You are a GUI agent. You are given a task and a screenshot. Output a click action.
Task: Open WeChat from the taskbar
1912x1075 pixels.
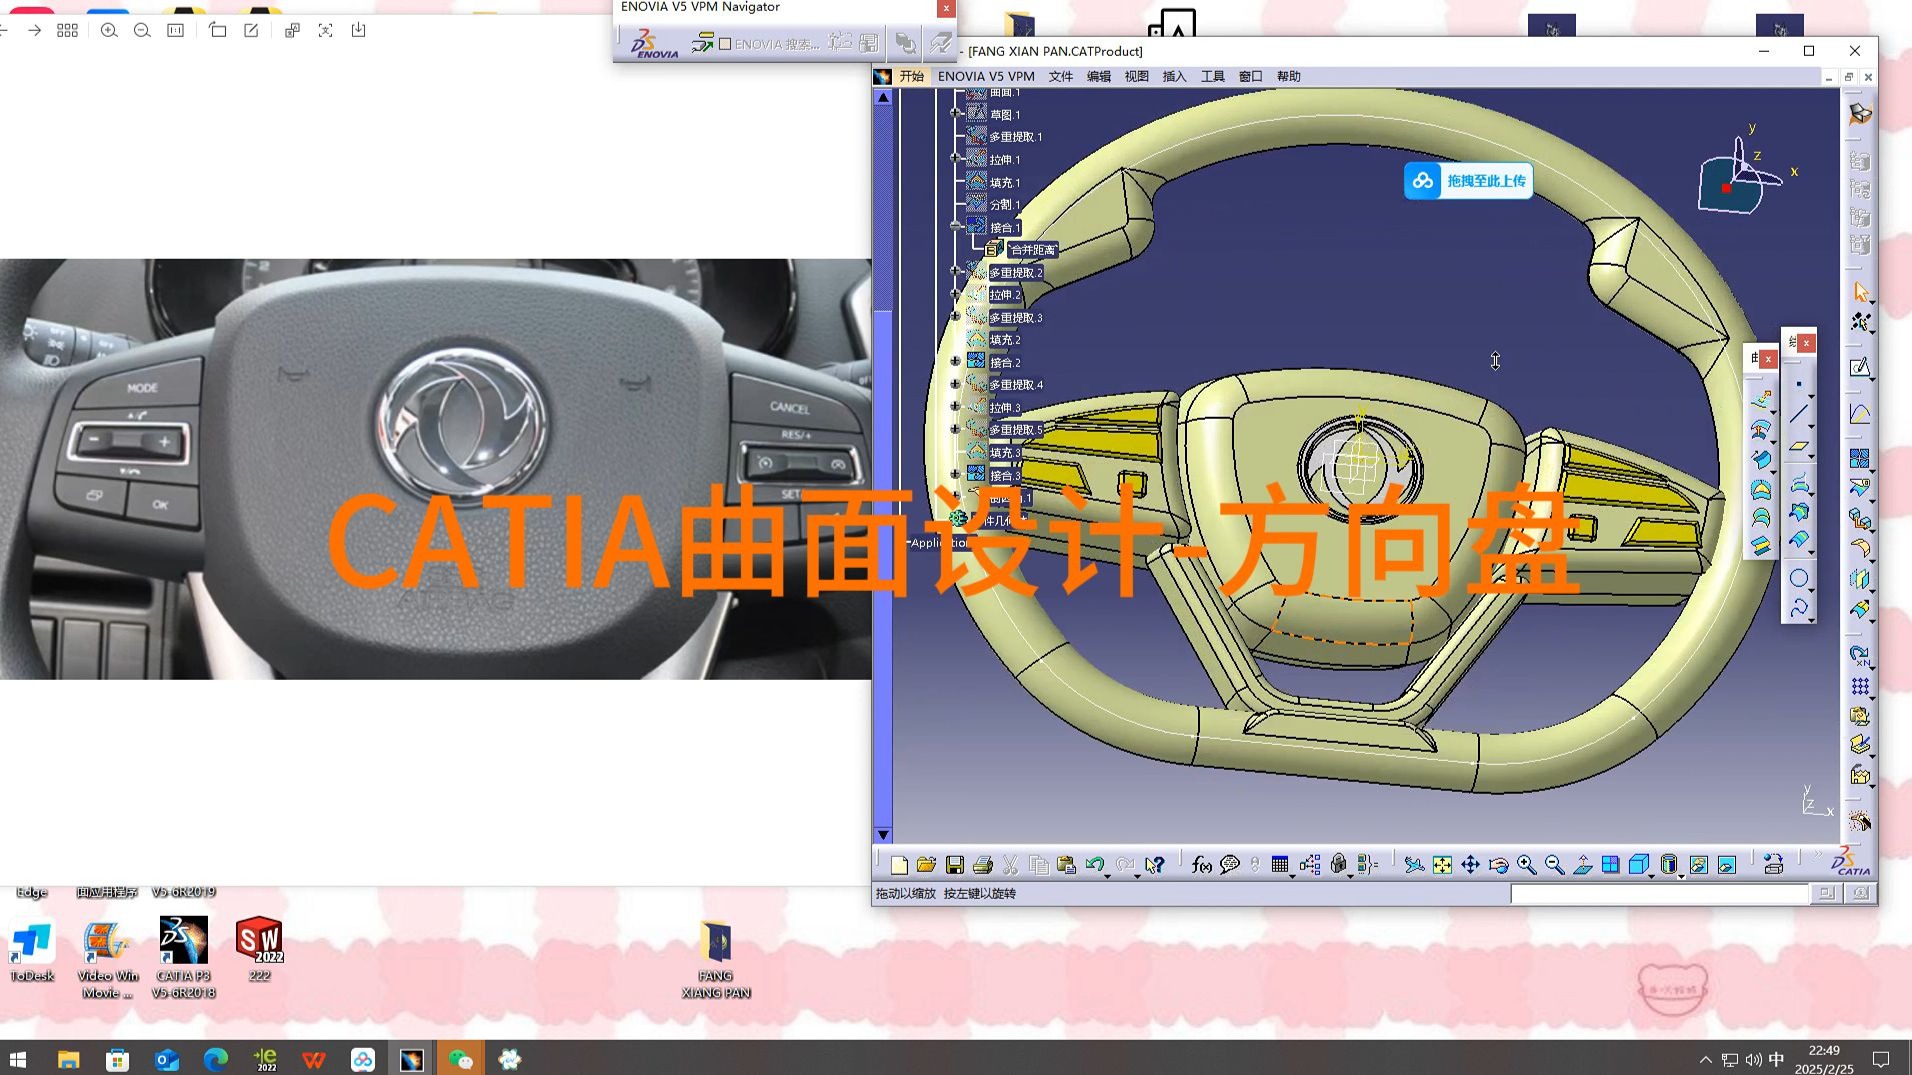(x=460, y=1059)
